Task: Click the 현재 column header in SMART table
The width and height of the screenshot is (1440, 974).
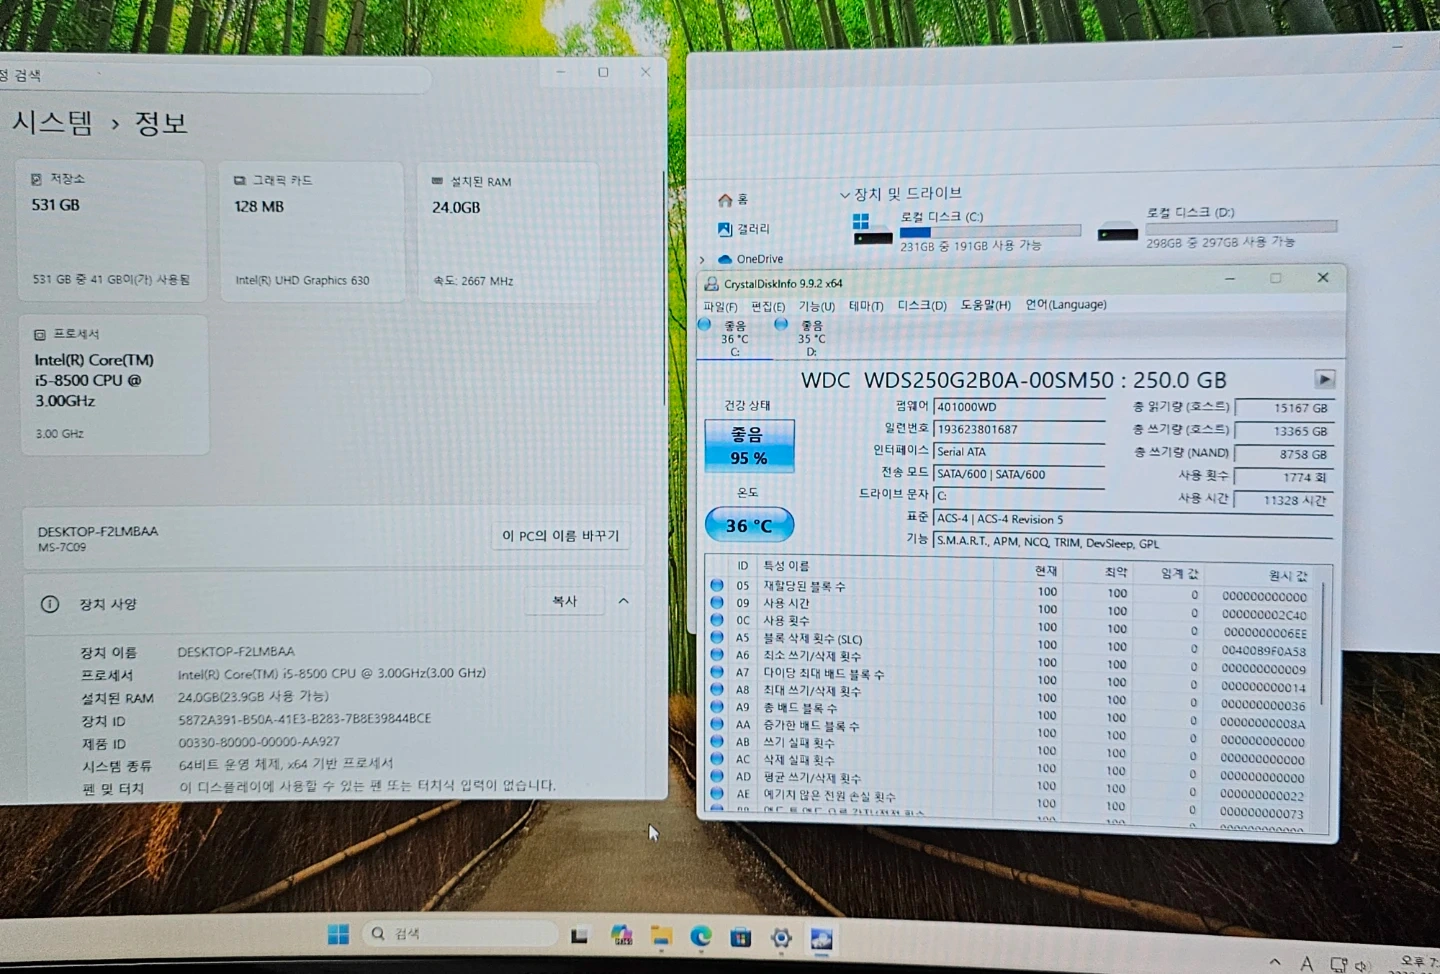Action: (1046, 571)
